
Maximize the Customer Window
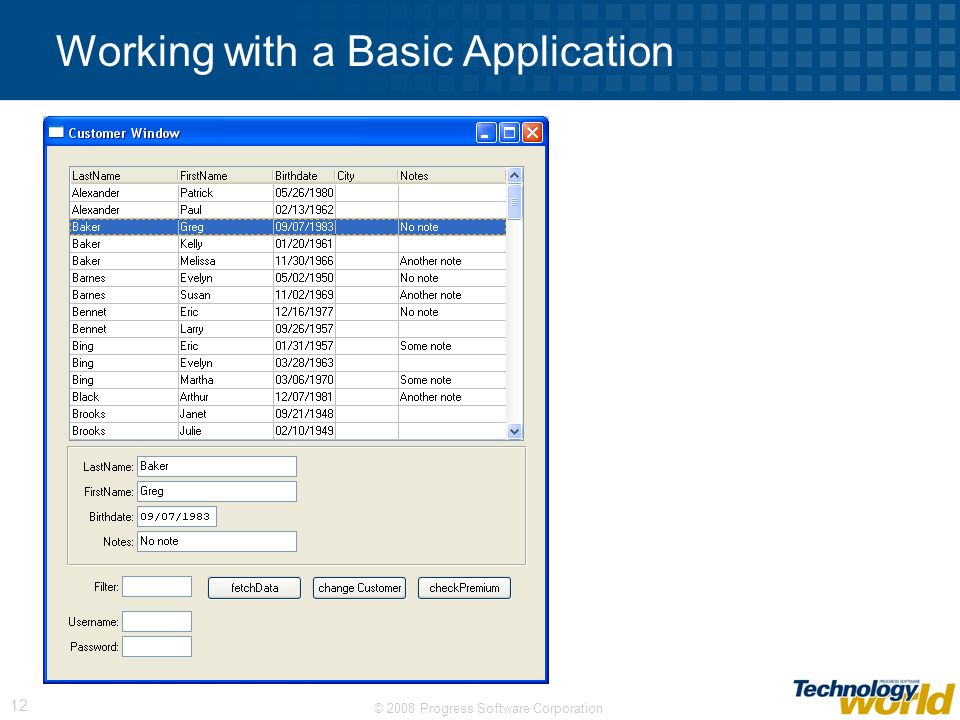[509, 132]
